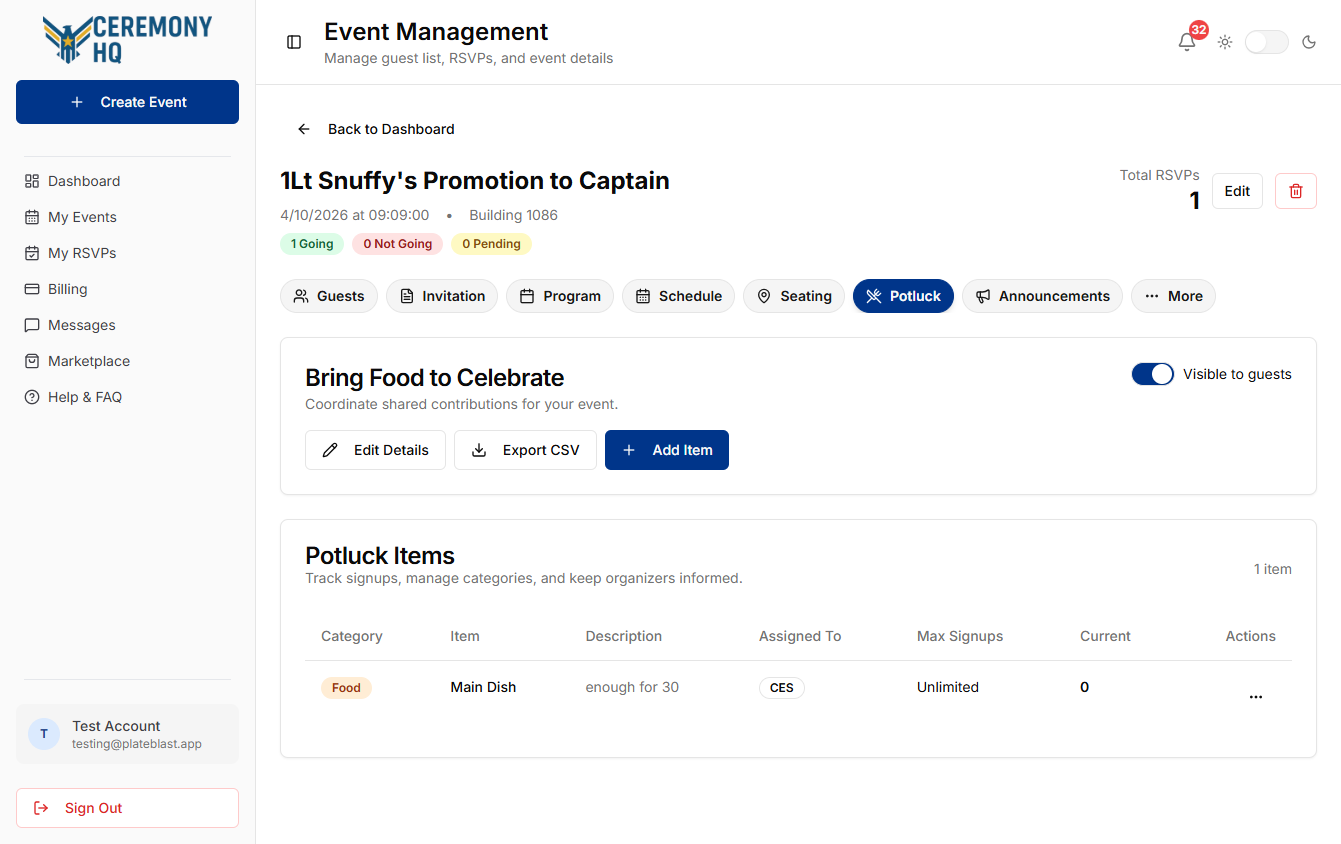The image size is (1341, 844).
Task: Click the 1 Going status badge
Action: pos(312,244)
